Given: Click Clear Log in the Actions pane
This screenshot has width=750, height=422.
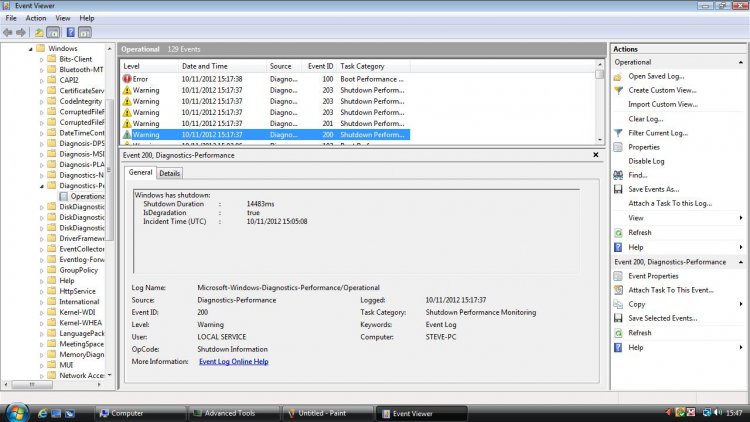Looking at the screenshot, I should pyautogui.click(x=646, y=119).
